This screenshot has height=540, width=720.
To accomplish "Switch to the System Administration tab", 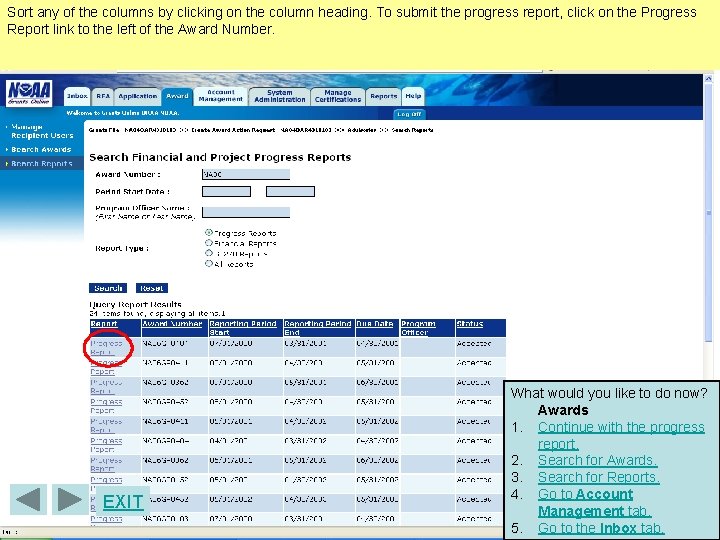I will coord(280,96).
